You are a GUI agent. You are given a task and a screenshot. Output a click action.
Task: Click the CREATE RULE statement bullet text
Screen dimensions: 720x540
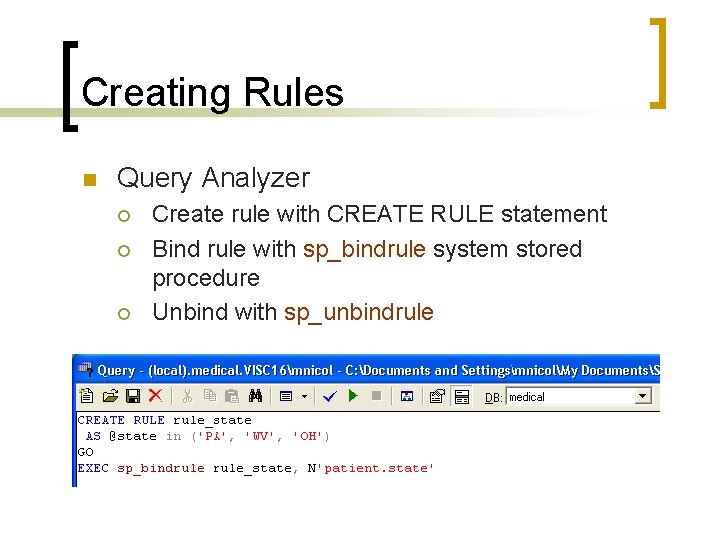click(x=379, y=214)
